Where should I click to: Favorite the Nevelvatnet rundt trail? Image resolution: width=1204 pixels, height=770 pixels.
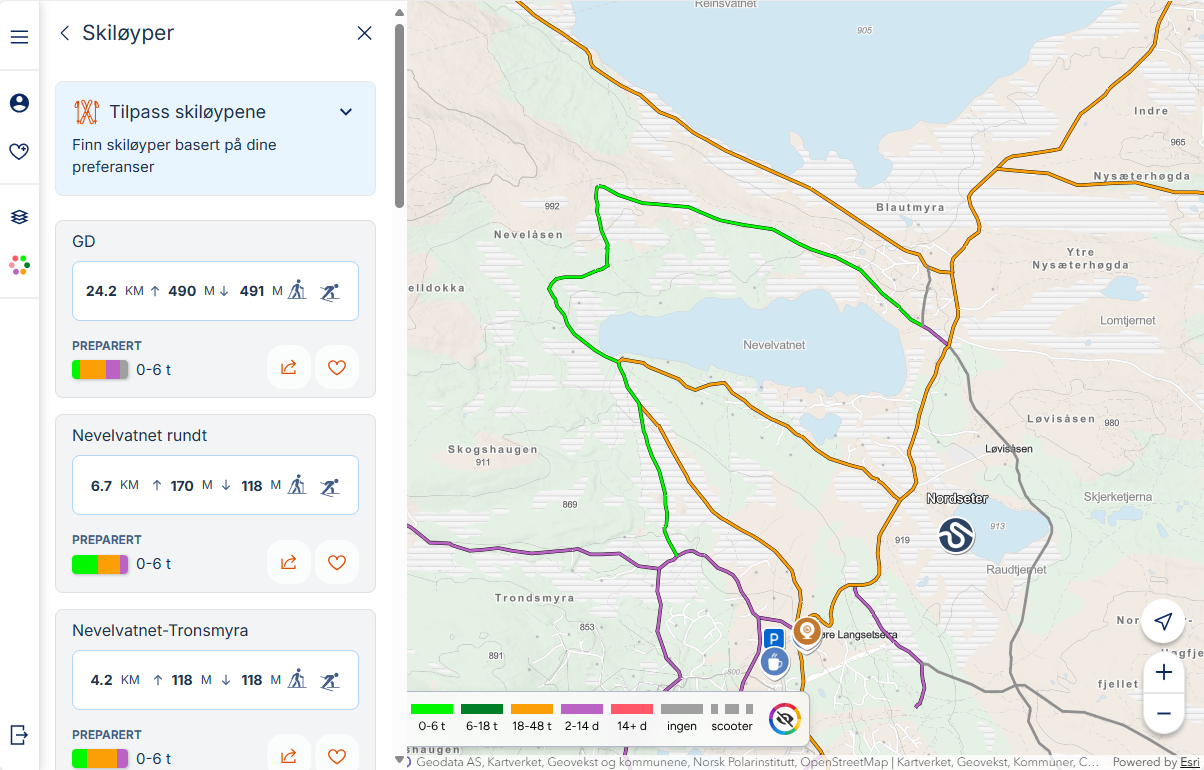pos(337,563)
